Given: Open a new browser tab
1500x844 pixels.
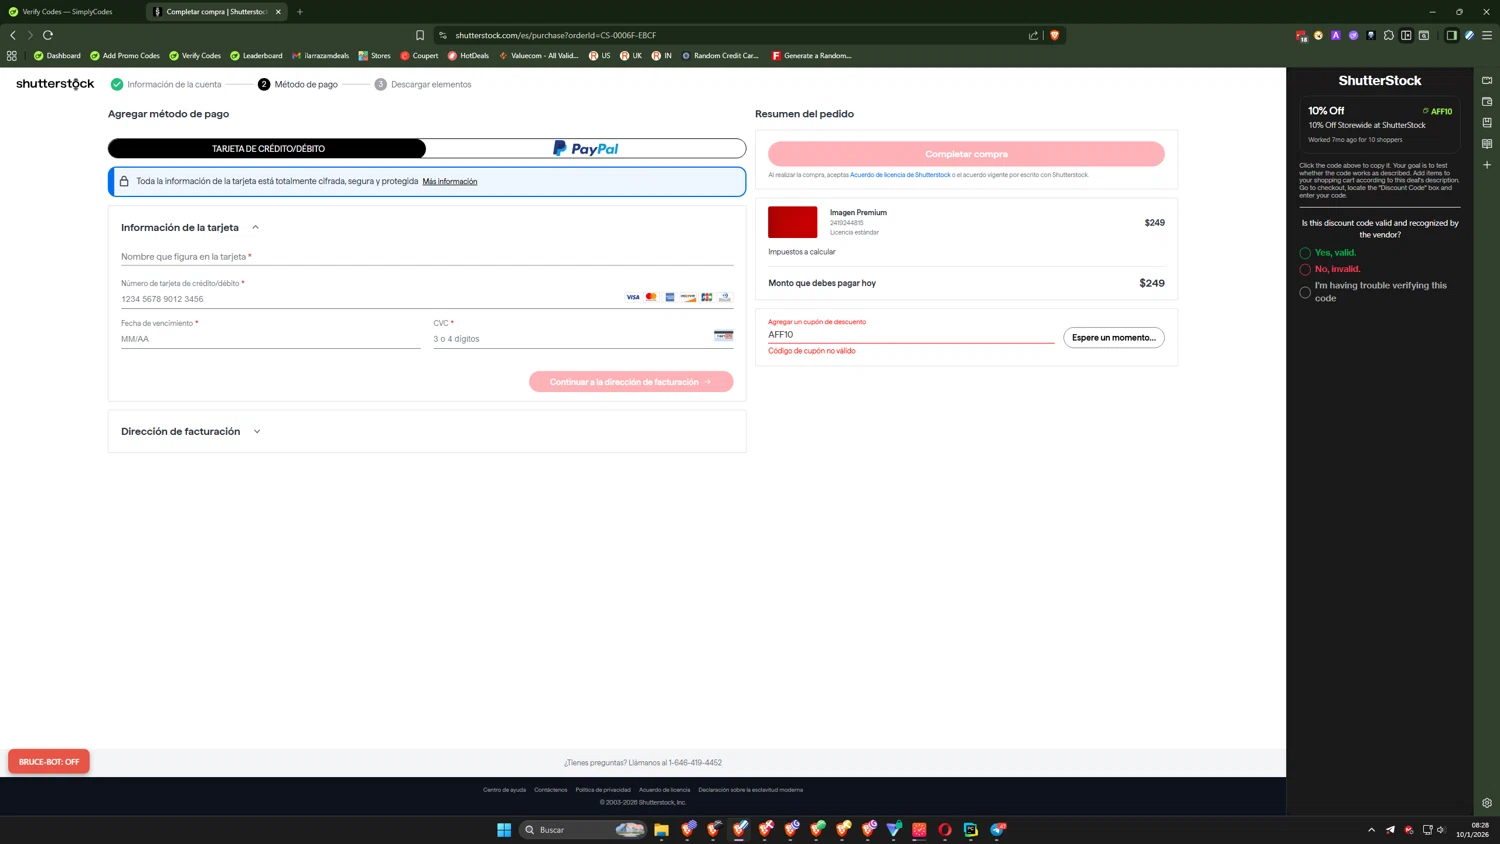Looking at the screenshot, I should click(x=300, y=12).
